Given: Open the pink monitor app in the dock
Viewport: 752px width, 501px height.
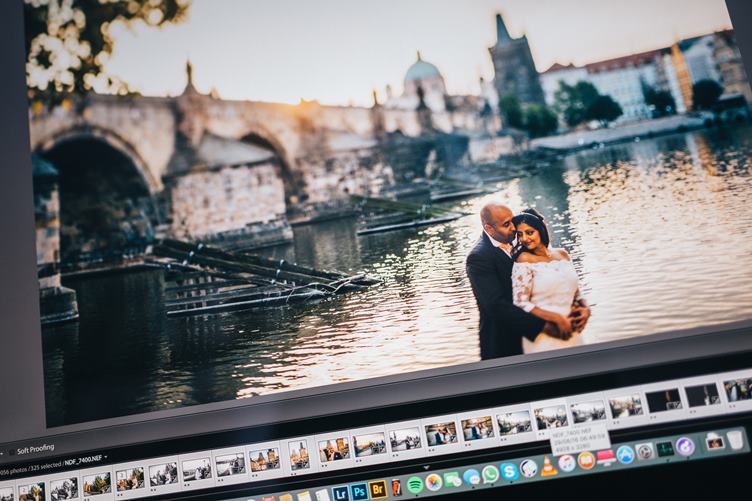Looking at the screenshot, I should pyautogui.click(x=606, y=458).
